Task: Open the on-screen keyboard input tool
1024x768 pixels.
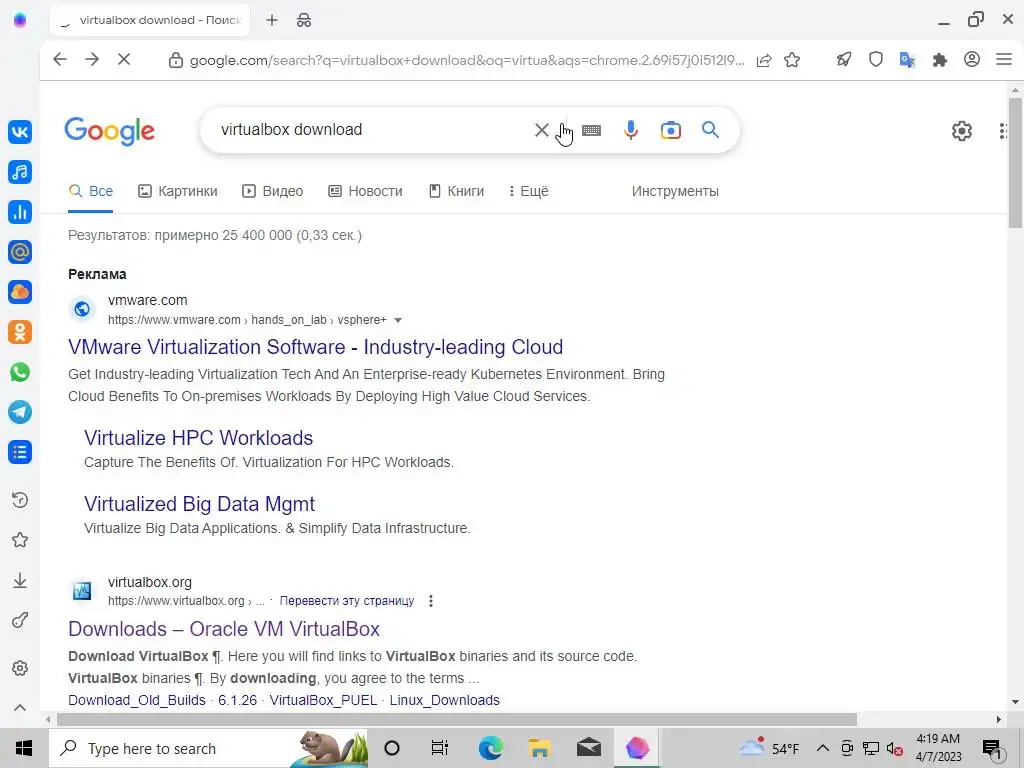Action: pos(591,130)
